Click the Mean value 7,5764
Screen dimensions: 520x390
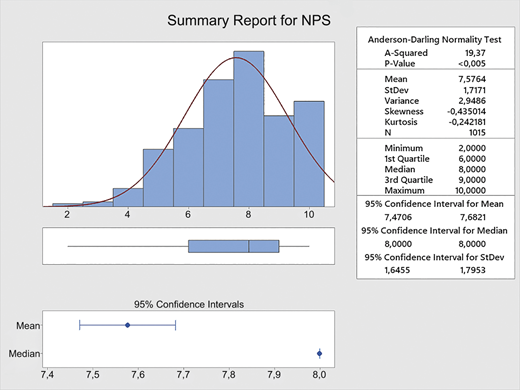click(472, 79)
